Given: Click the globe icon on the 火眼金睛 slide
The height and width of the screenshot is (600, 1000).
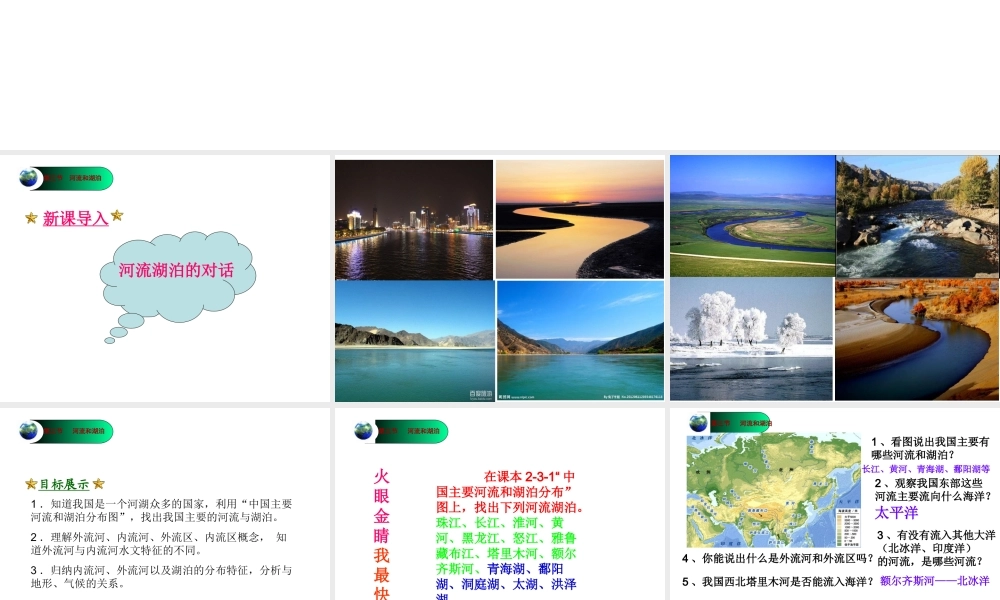Looking at the screenshot, I should click(364, 431).
